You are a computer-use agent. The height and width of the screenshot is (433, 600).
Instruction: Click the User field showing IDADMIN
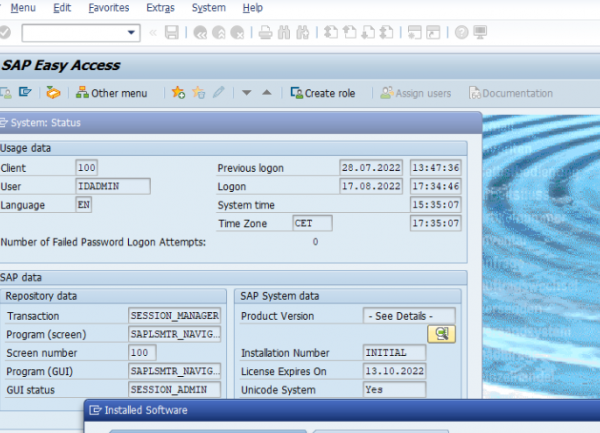[x=113, y=186]
